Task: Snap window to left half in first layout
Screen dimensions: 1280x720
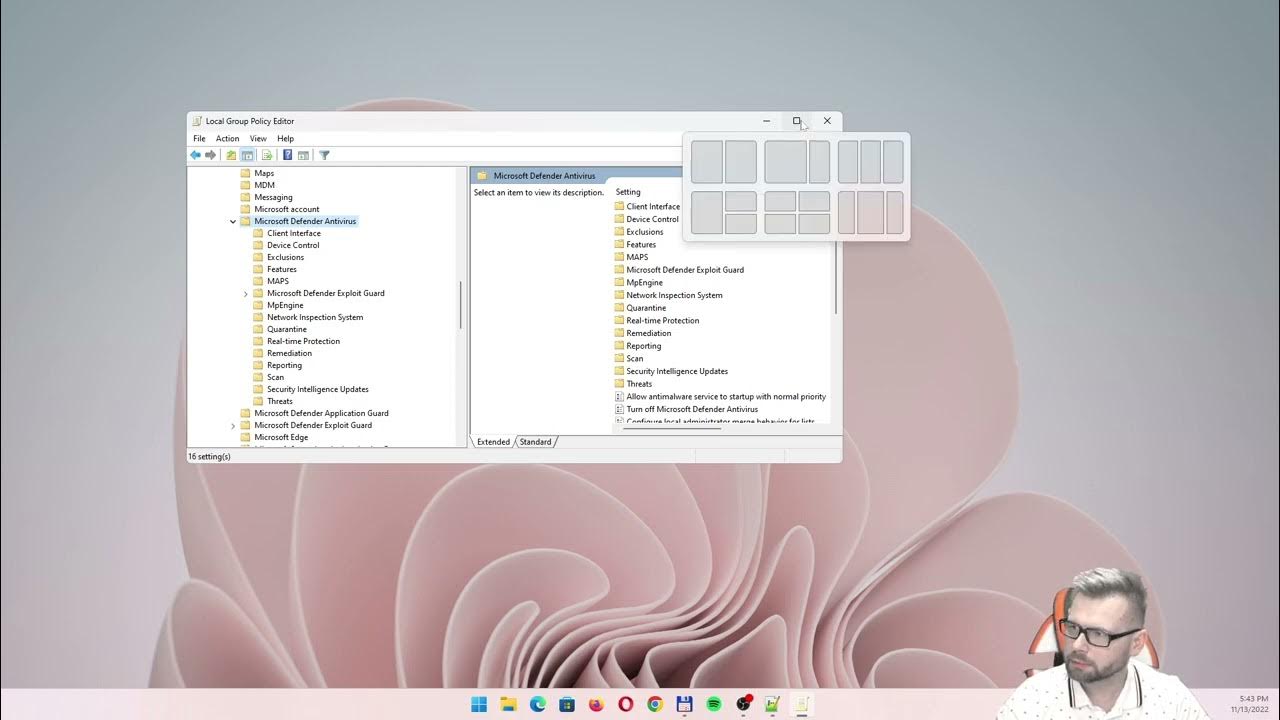Action: [x=707, y=162]
